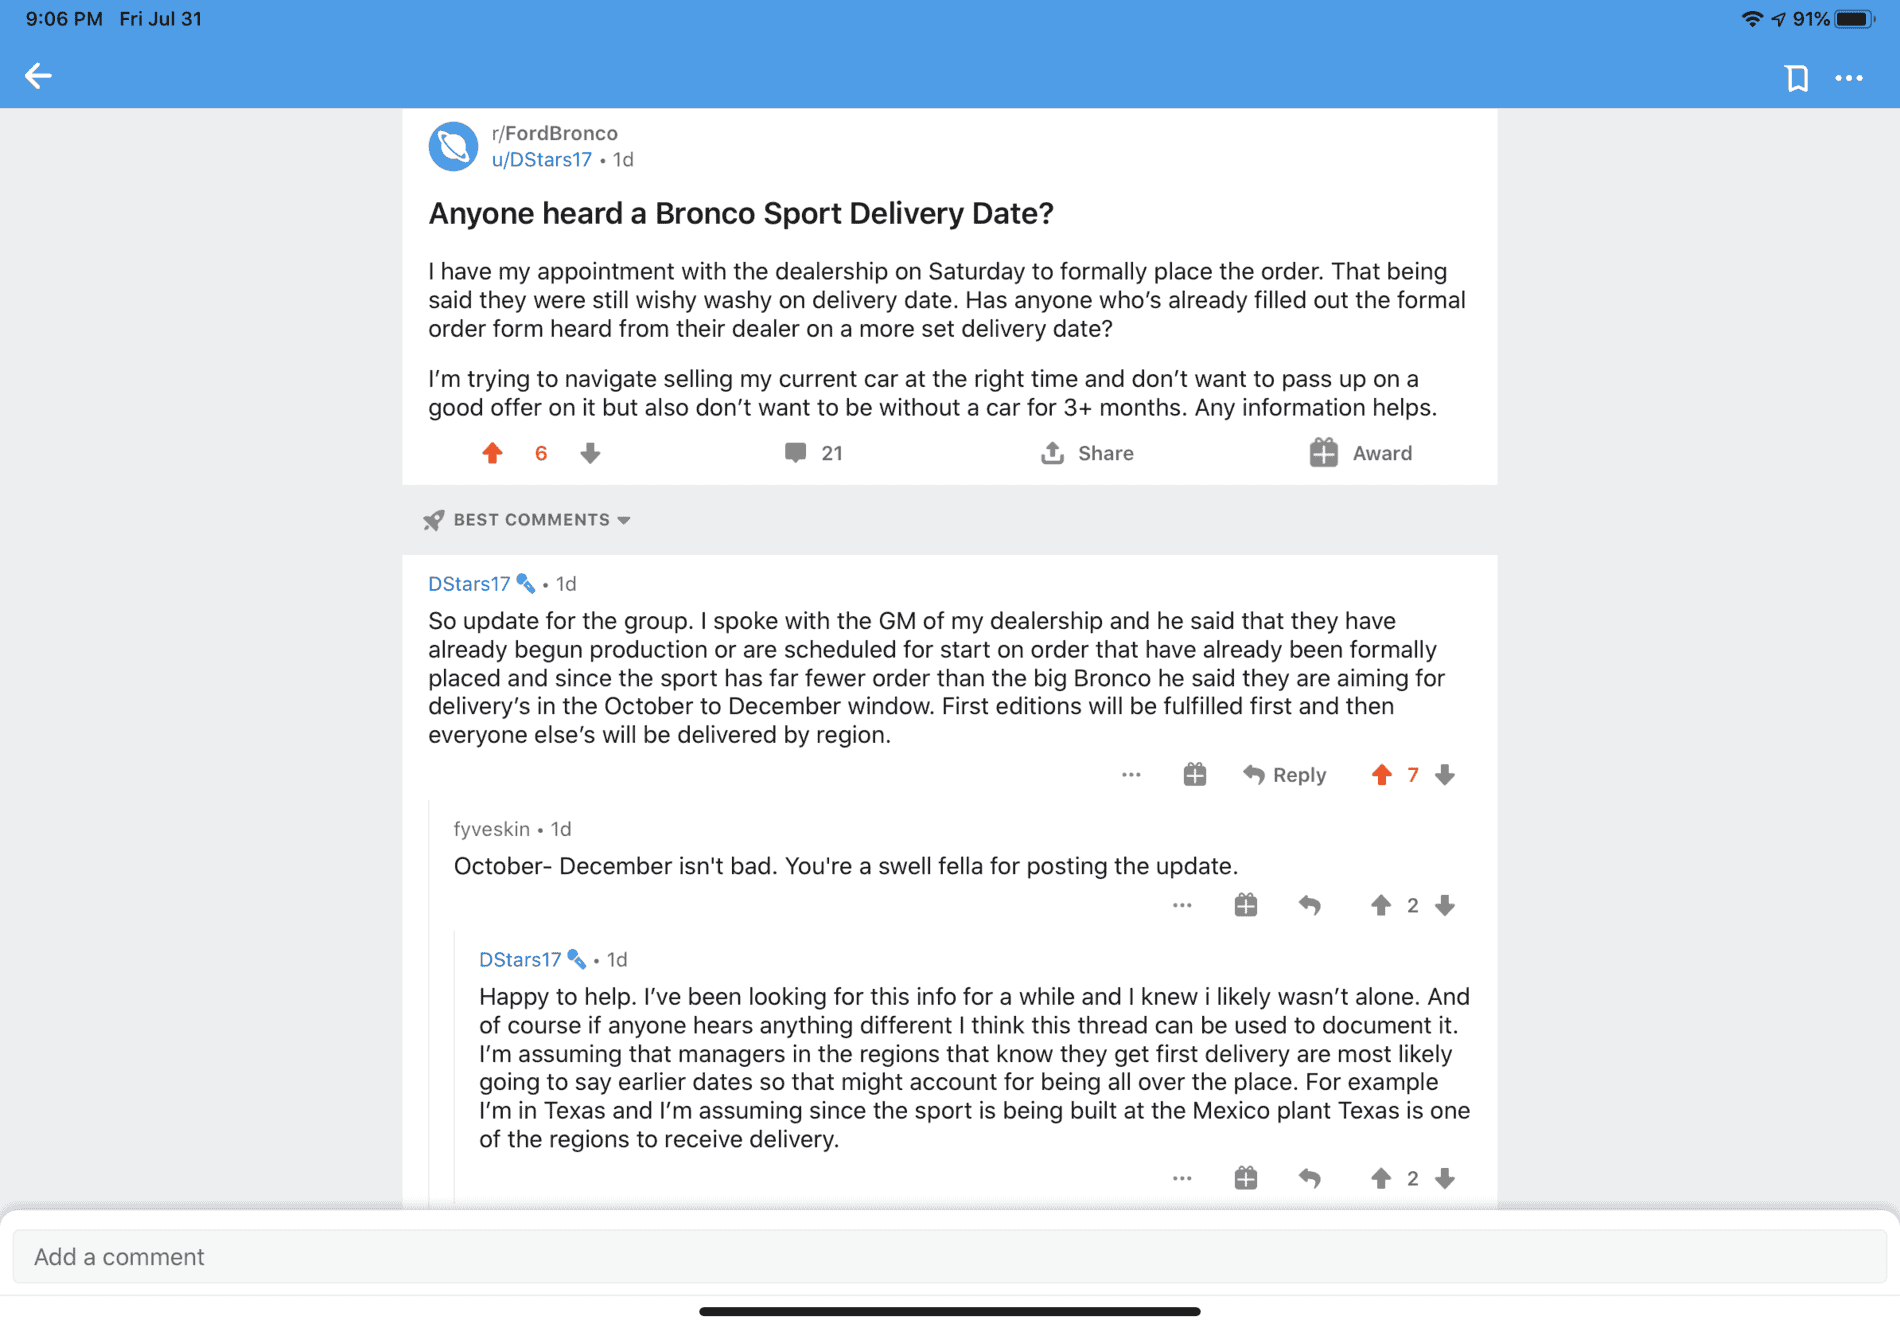Screen dimensions: 1900x1328
Task: Open the post overflow menu in header
Action: point(1849,78)
